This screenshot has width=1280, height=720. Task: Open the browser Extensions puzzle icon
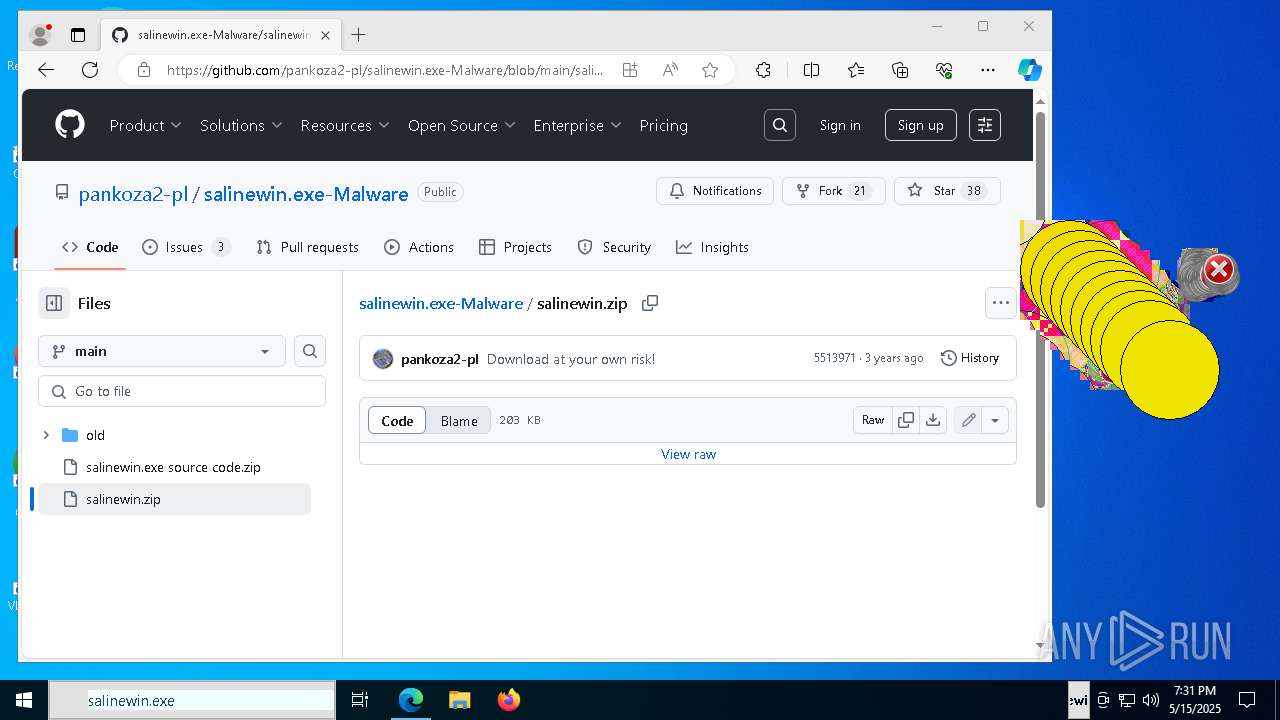(x=763, y=70)
